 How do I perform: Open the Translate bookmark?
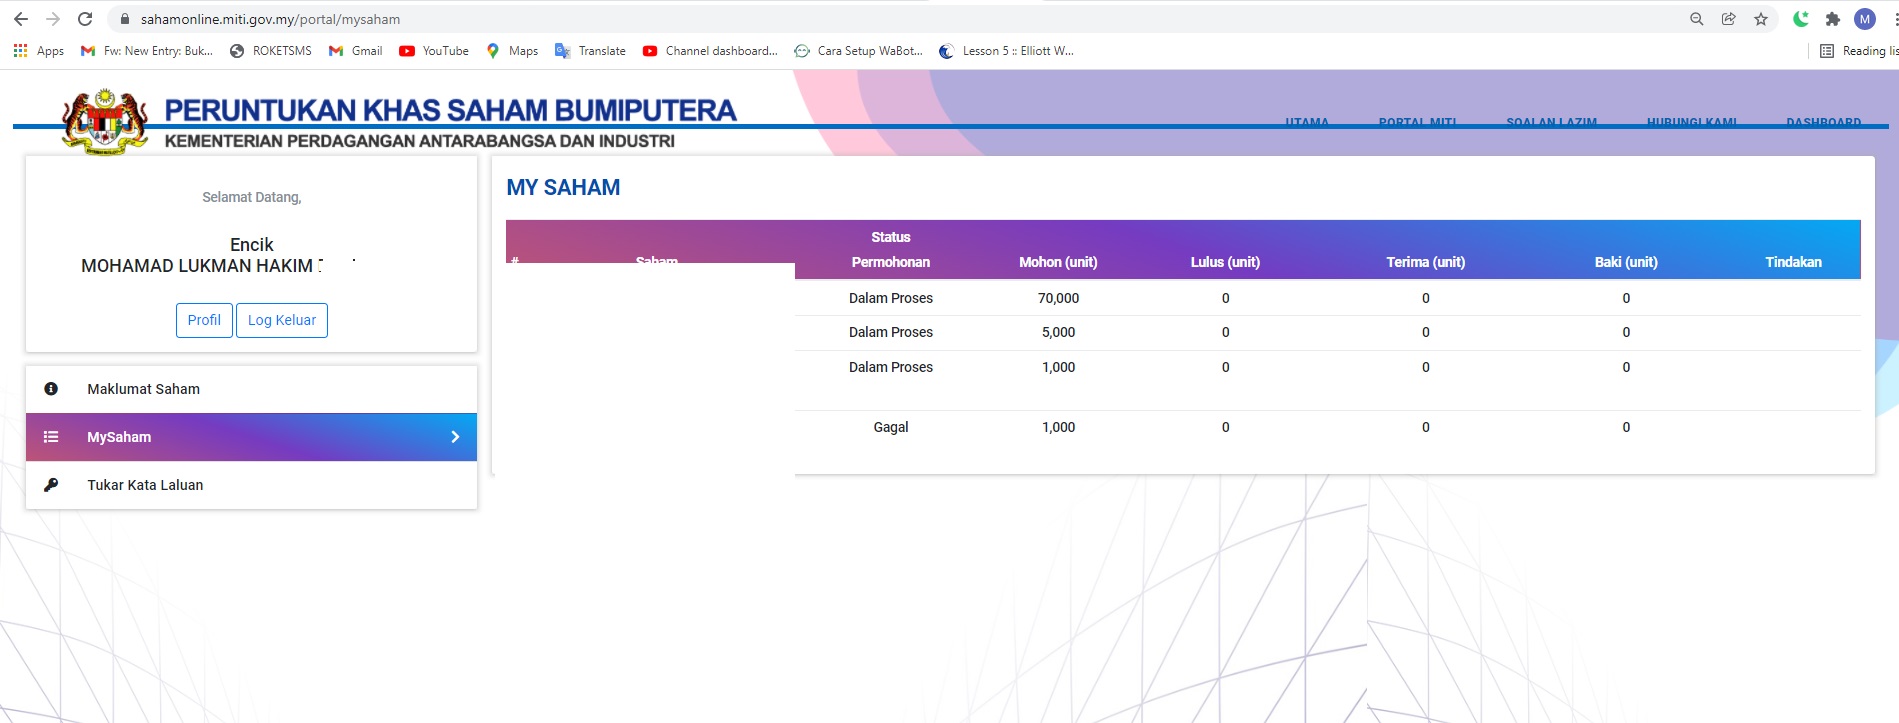point(590,51)
